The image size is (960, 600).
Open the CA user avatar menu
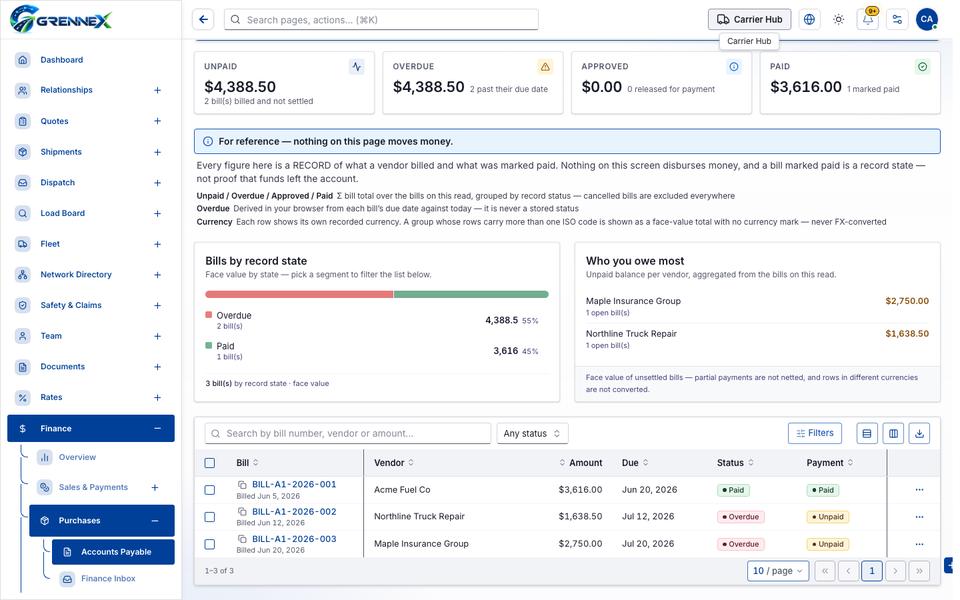point(927,20)
